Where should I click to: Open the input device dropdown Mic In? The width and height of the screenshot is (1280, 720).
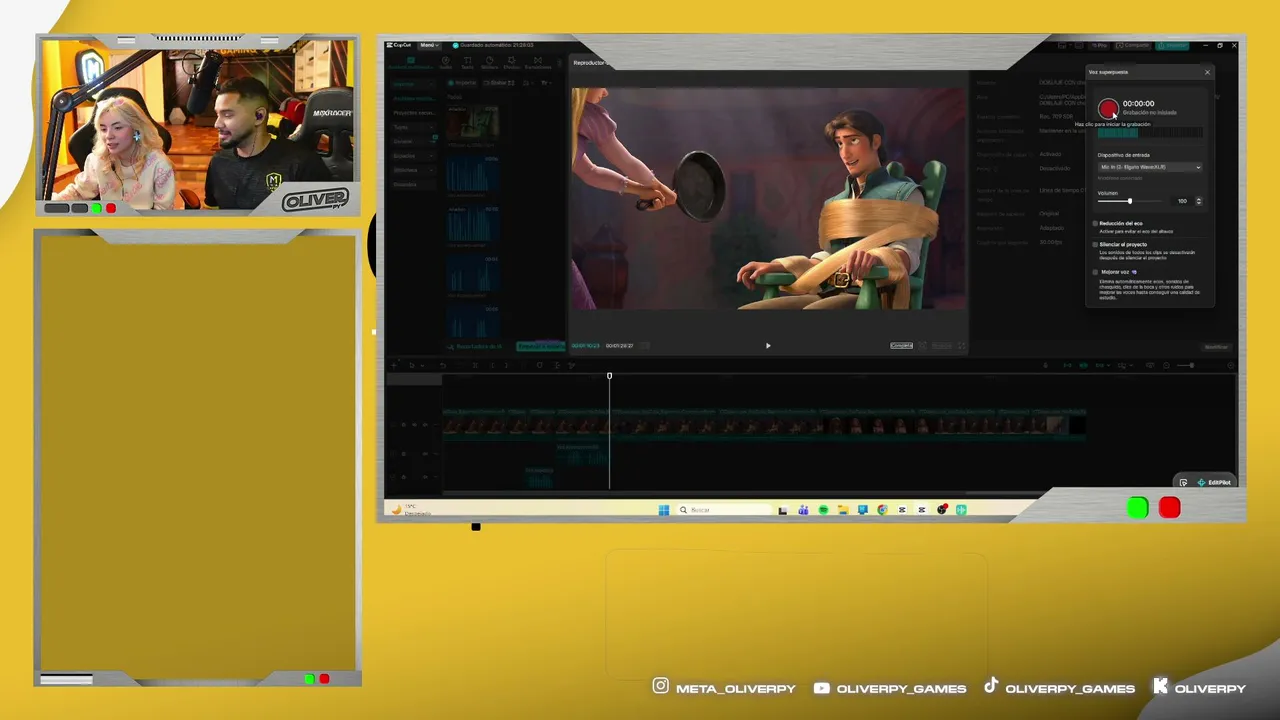pyautogui.click(x=1150, y=167)
